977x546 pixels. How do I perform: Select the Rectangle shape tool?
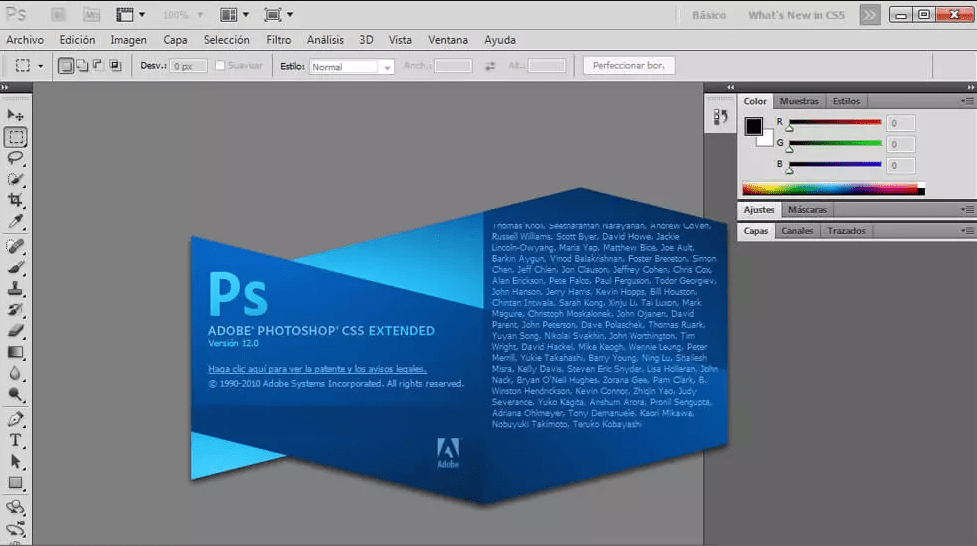pyautogui.click(x=16, y=483)
